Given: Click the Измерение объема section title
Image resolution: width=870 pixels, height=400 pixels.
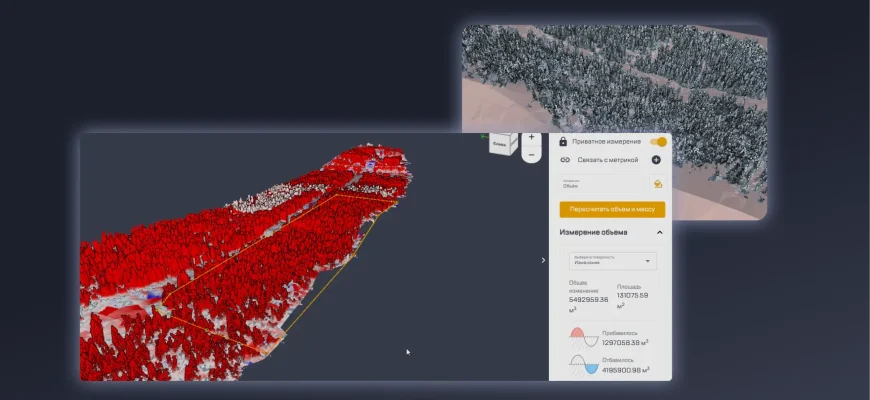Looking at the screenshot, I should point(594,233).
